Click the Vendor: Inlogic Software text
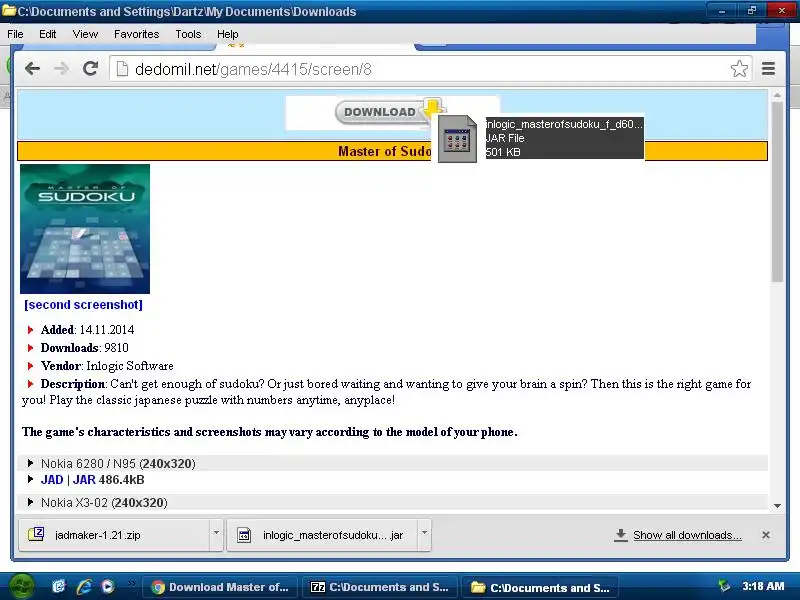Screen dimensions: 800x600 tap(107, 366)
